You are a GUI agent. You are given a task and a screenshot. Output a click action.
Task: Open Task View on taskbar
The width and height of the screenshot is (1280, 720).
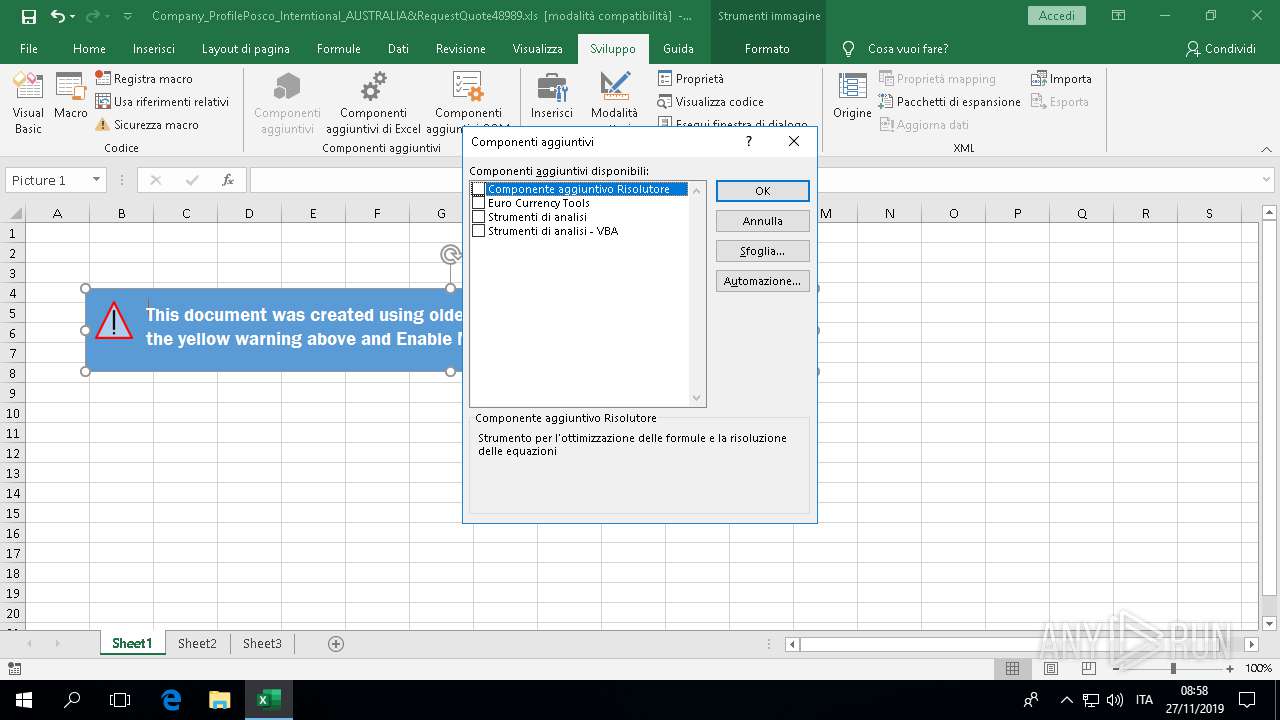click(120, 700)
